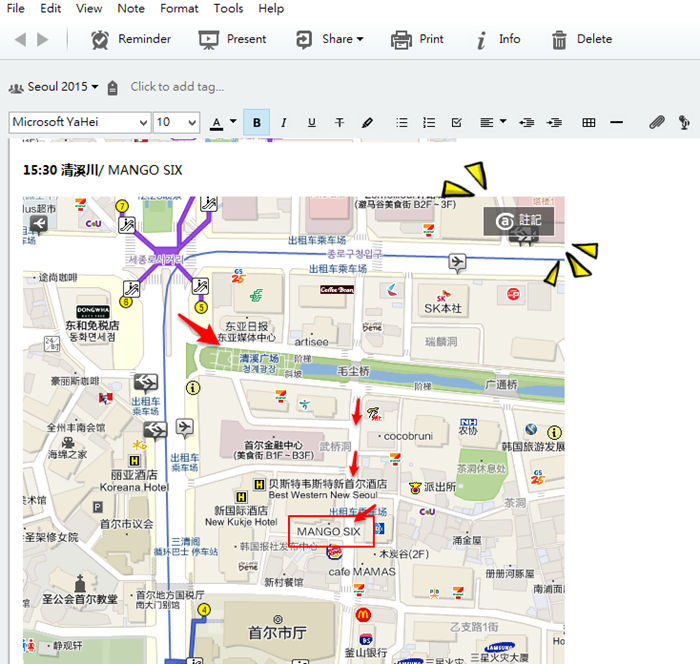Screen dimensions: 700x664
Task: Attach a file with paperclip icon
Action: (x=657, y=122)
